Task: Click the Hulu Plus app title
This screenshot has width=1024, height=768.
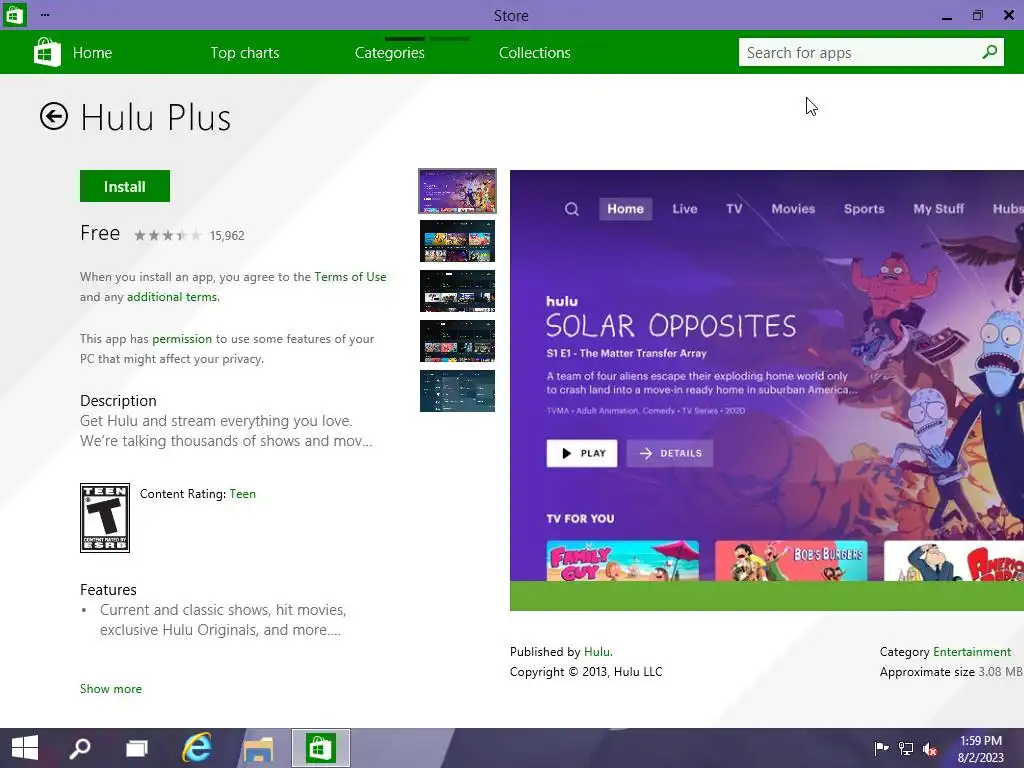Action: pyautogui.click(x=156, y=118)
